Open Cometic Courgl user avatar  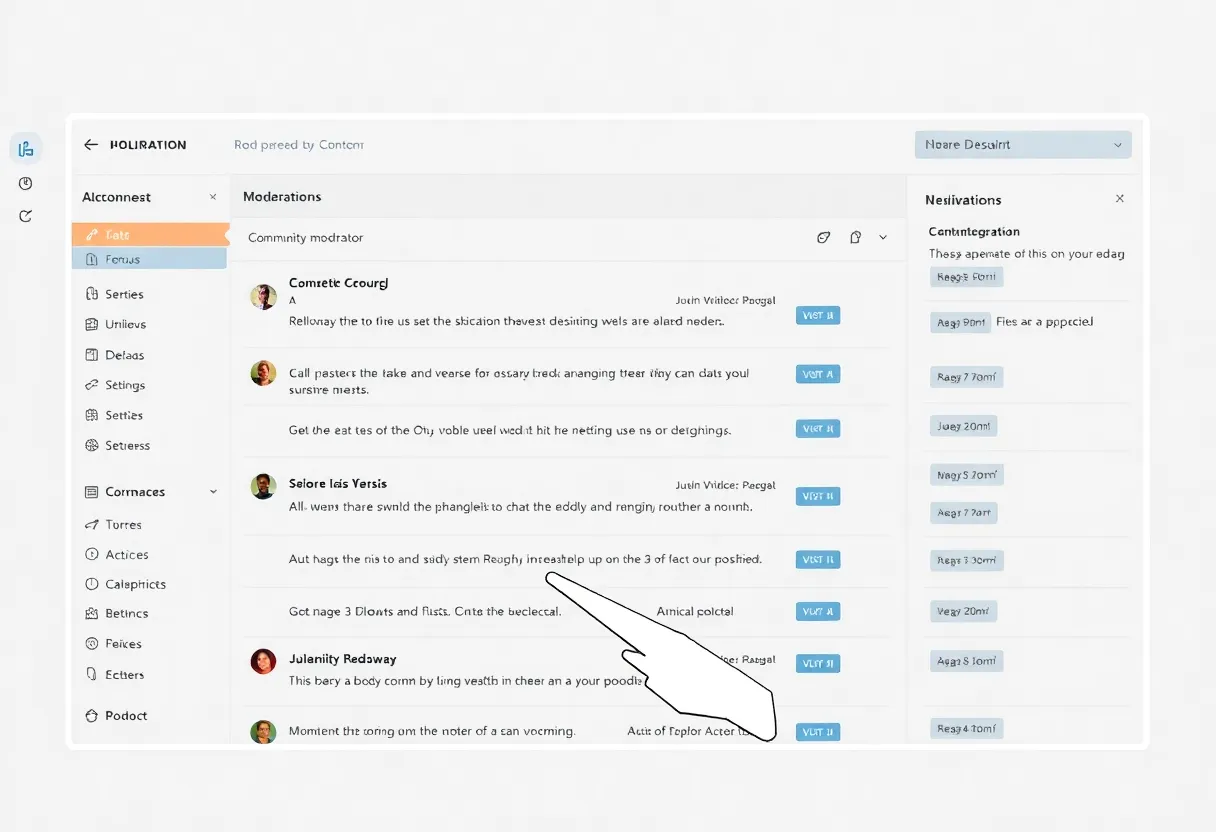point(263,297)
